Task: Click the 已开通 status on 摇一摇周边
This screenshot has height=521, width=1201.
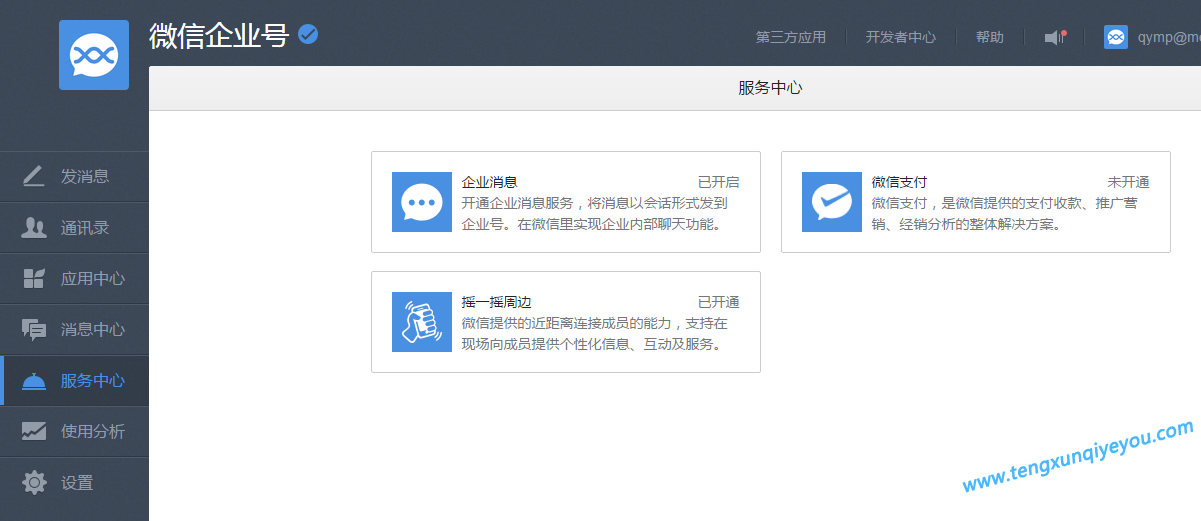Action: point(718,302)
